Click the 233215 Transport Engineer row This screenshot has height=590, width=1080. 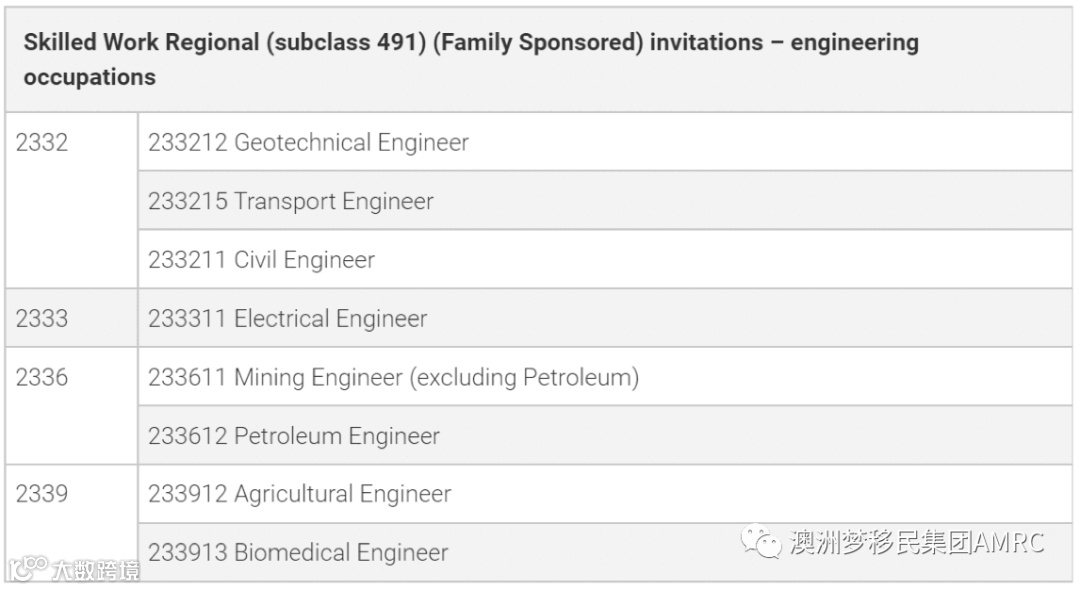click(291, 202)
